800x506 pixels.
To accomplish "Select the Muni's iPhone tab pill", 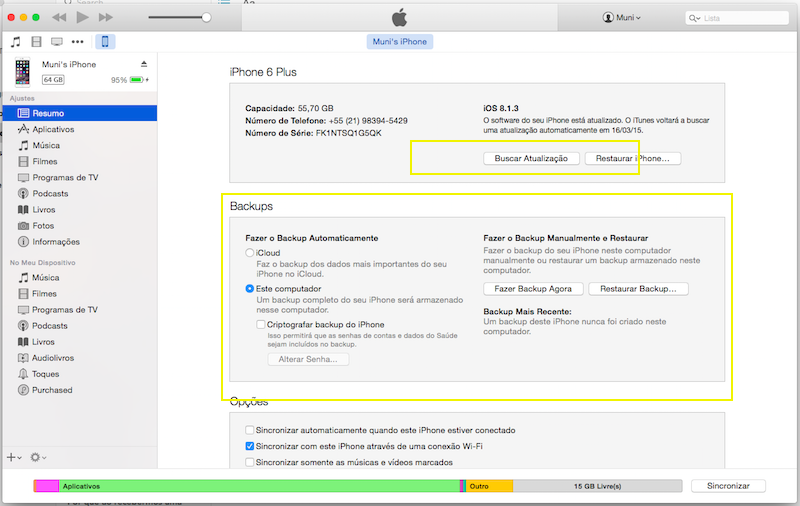I will [399, 42].
